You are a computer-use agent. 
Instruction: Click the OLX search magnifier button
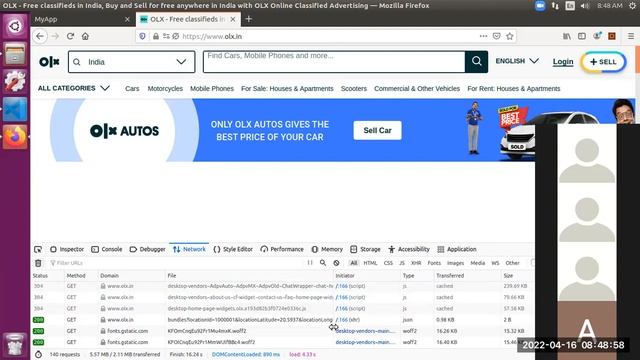click(476, 62)
